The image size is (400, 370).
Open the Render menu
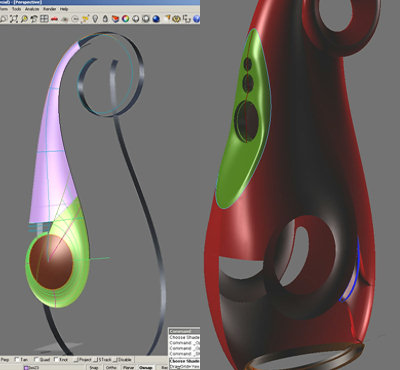point(50,9)
